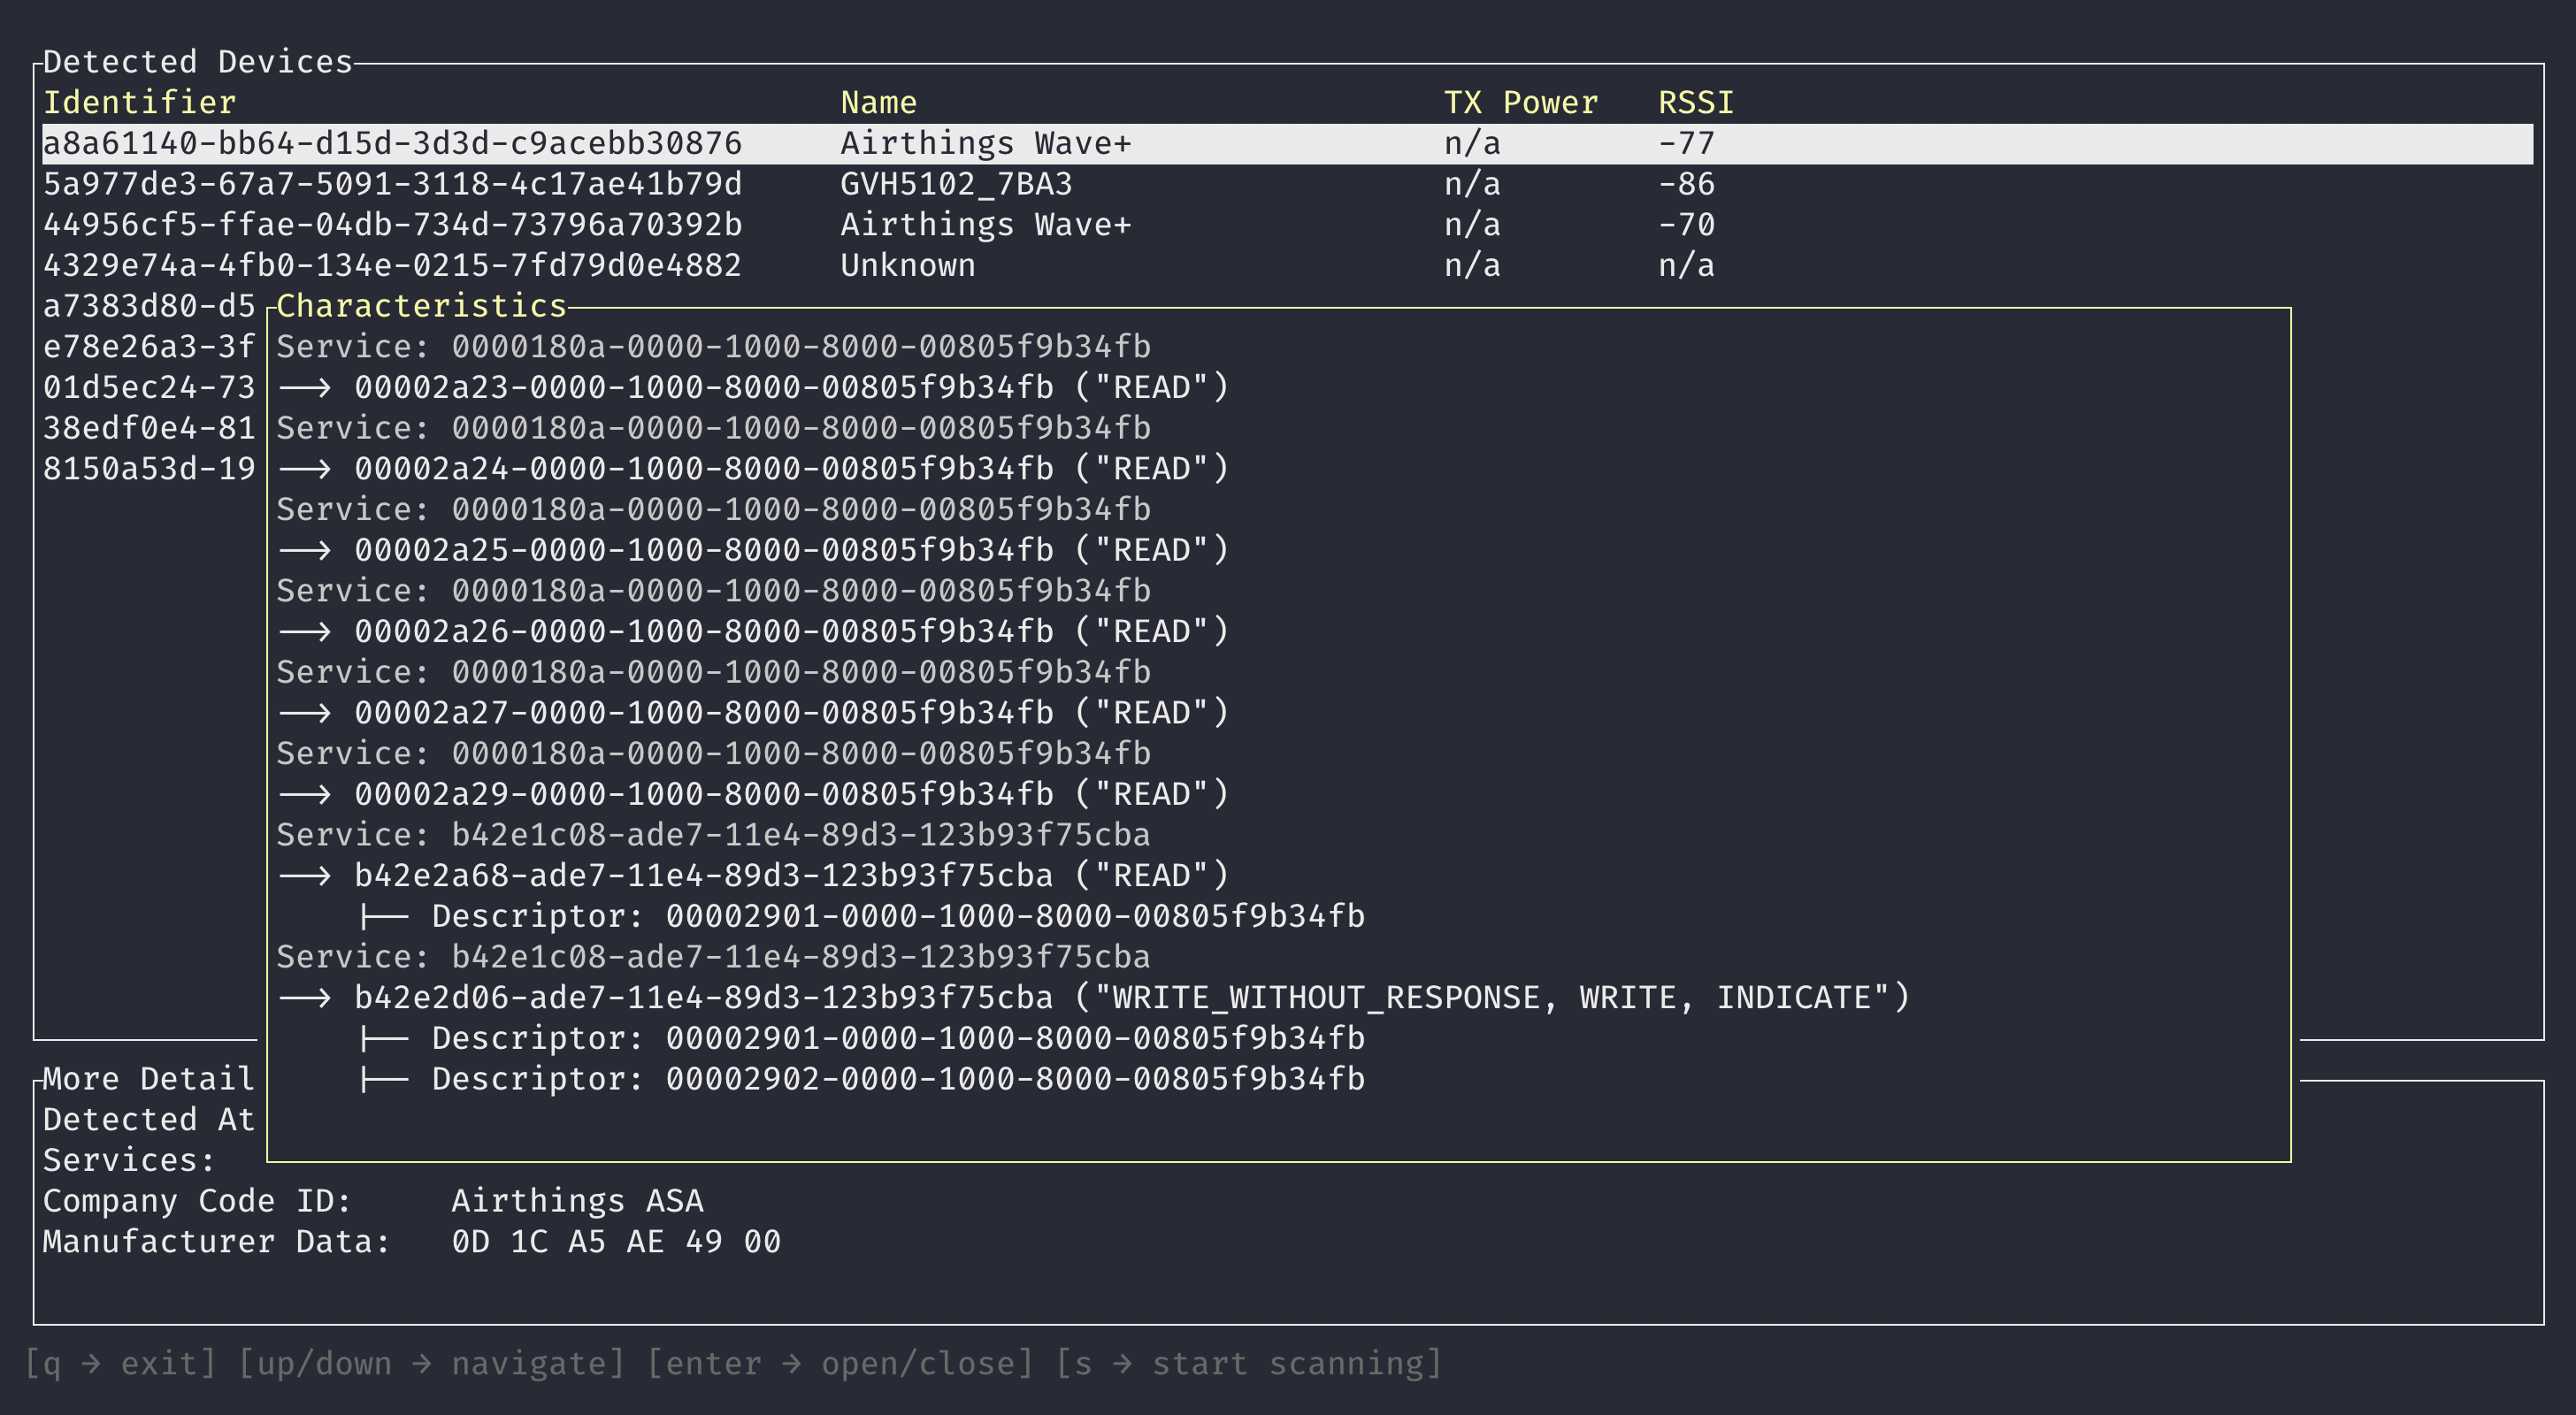Click the q exit hint
Viewport: 2576px width, 1415px height.
pyautogui.click(x=120, y=1364)
